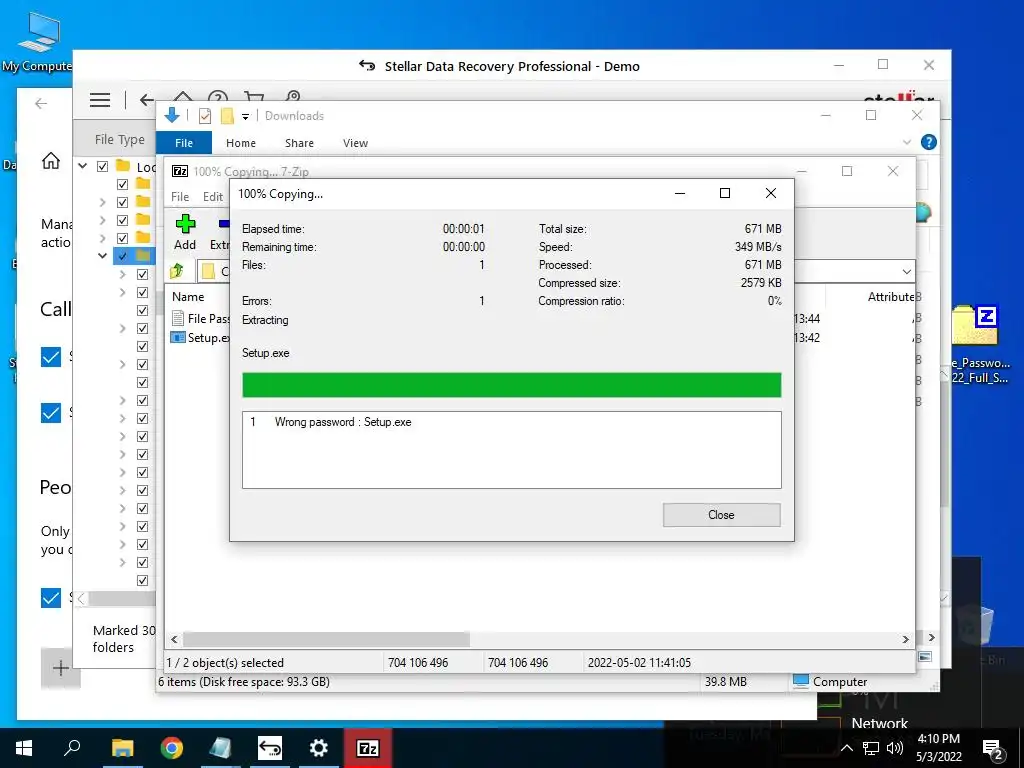Image resolution: width=1024 pixels, height=768 pixels.
Task: Switch to the Home ribbon tab
Action: (241, 143)
